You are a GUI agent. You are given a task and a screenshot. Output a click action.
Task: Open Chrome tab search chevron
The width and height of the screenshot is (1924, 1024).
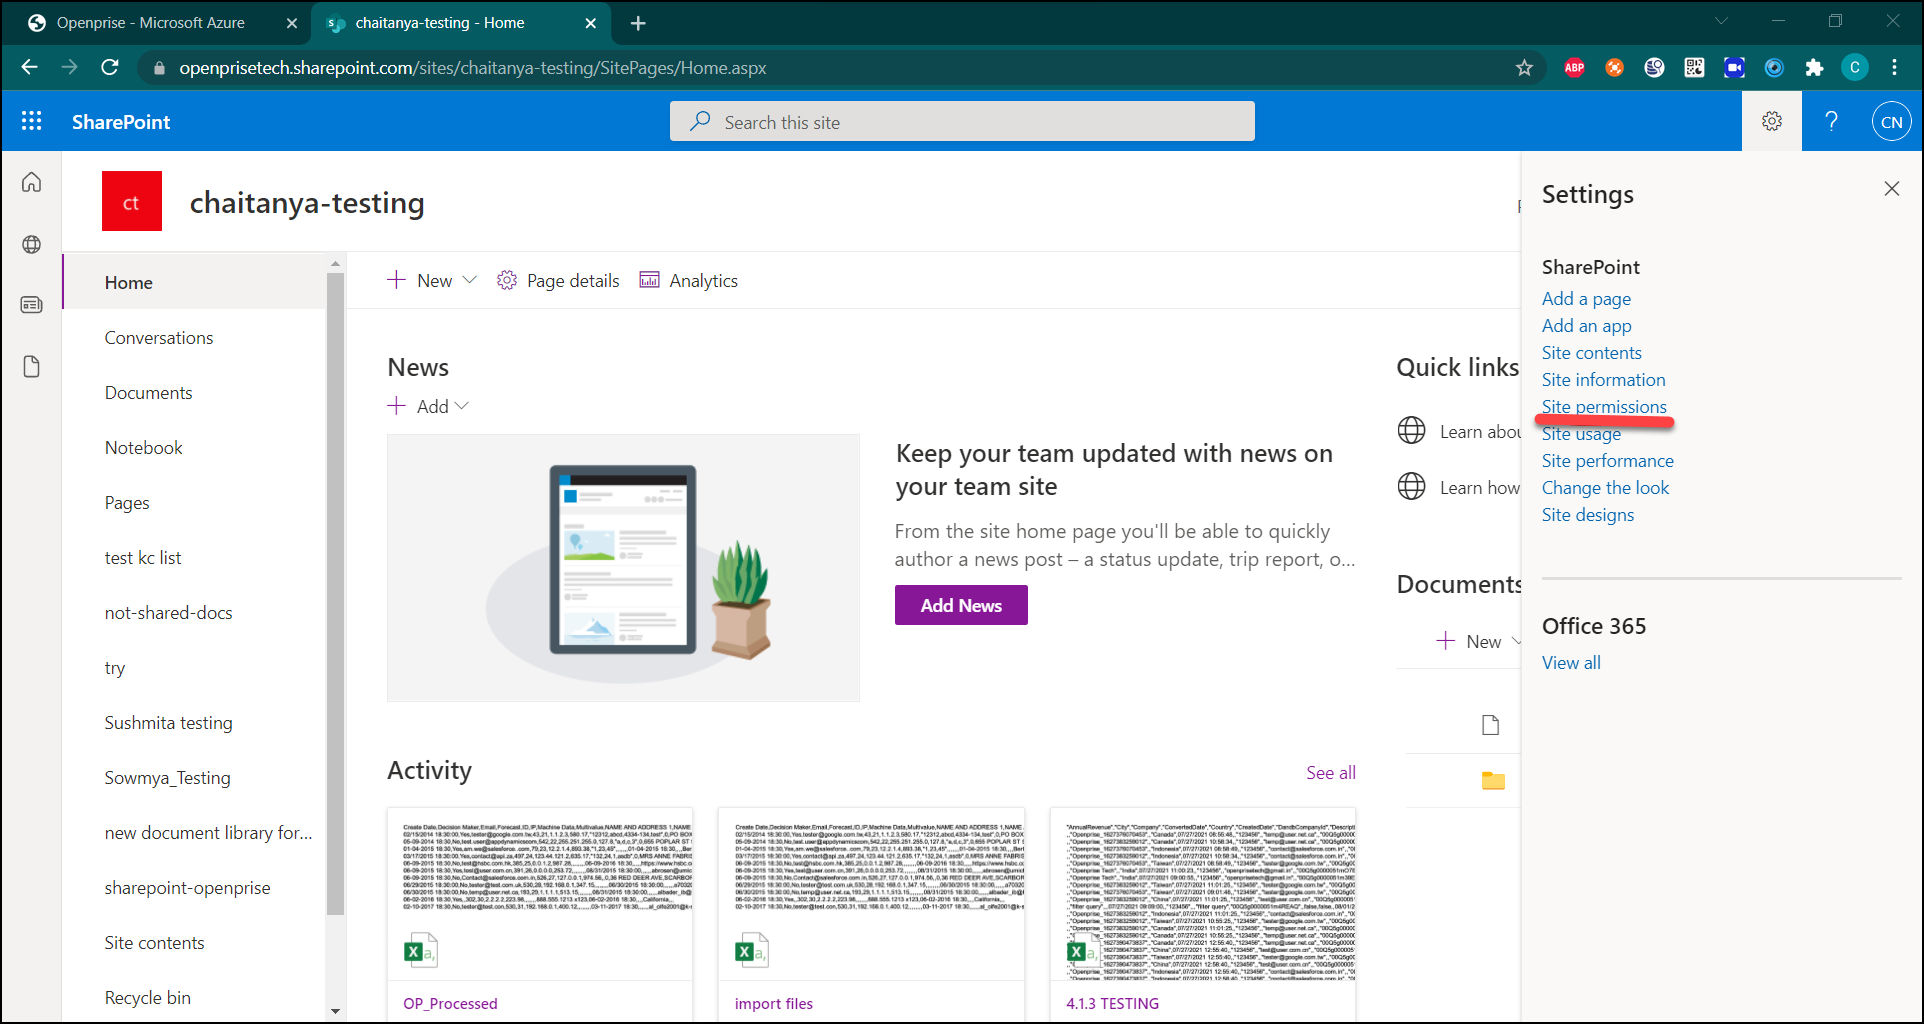click(x=1721, y=21)
